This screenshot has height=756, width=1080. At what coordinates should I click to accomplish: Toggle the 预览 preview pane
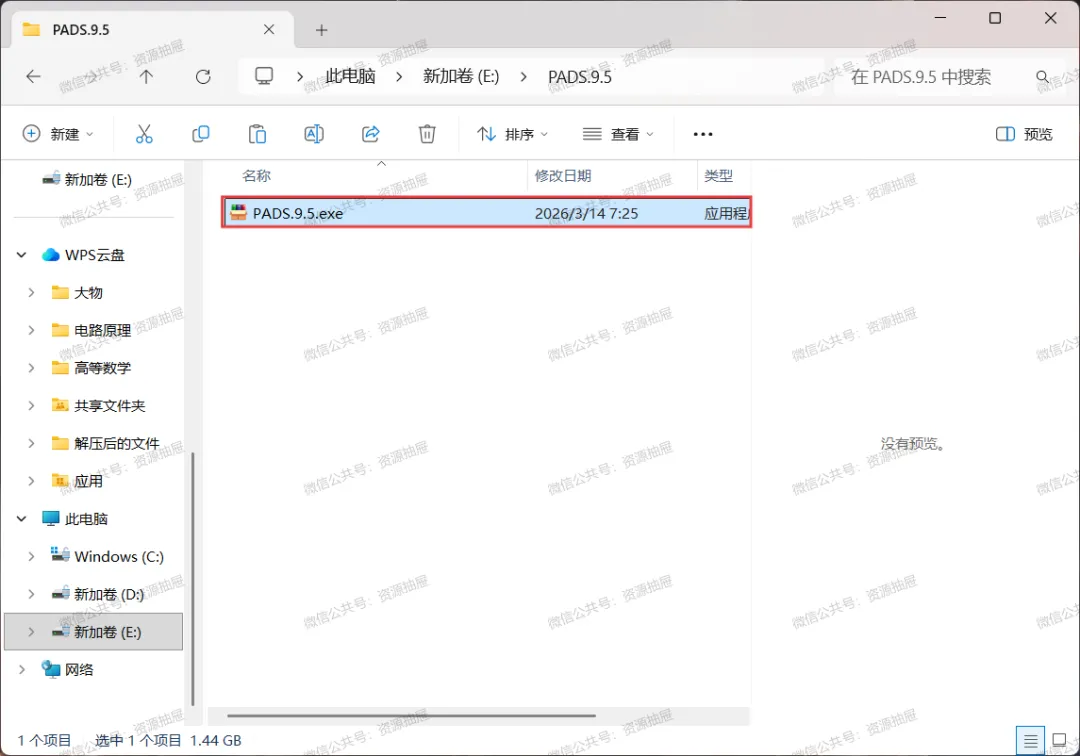coord(1024,134)
